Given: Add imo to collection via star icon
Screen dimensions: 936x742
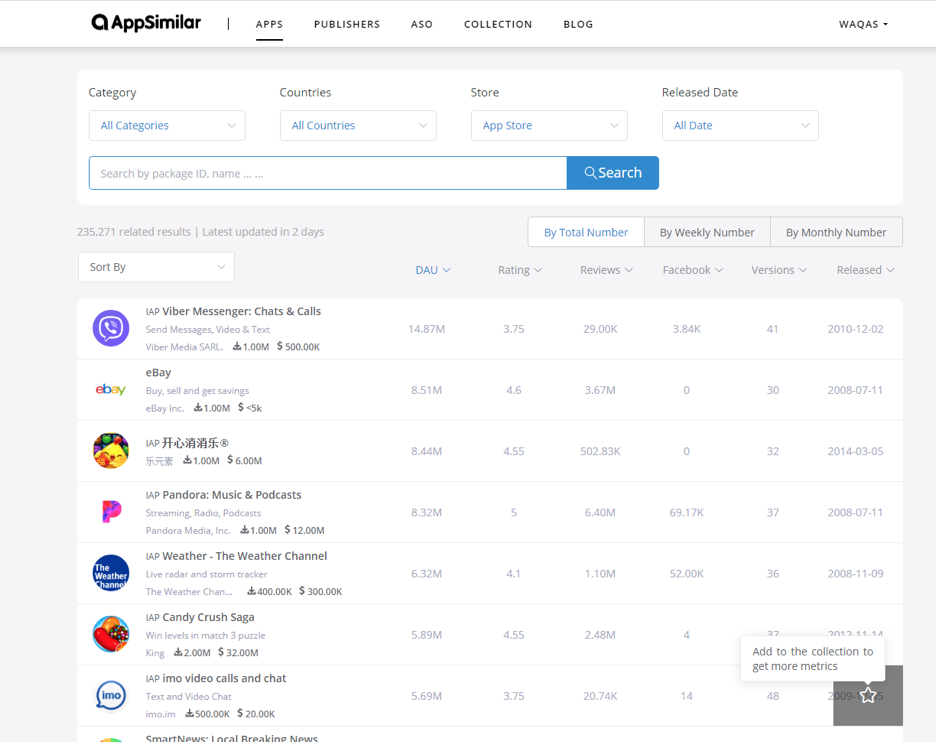Looking at the screenshot, I should click(x=868, y=695).
